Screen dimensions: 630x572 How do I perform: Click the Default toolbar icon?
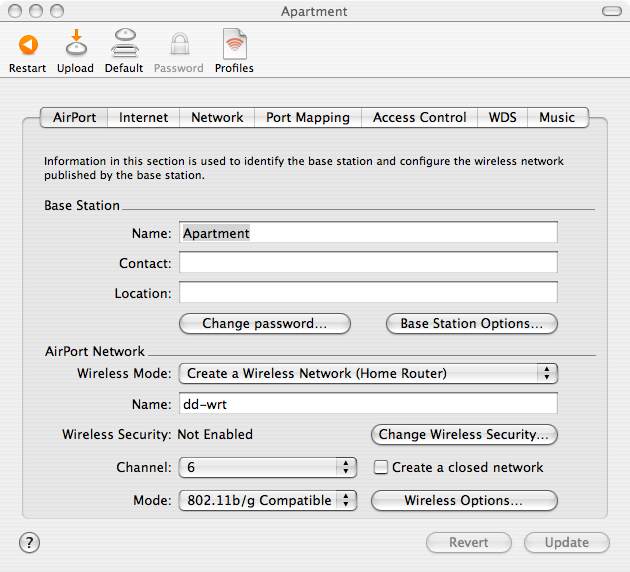point(125,43)
